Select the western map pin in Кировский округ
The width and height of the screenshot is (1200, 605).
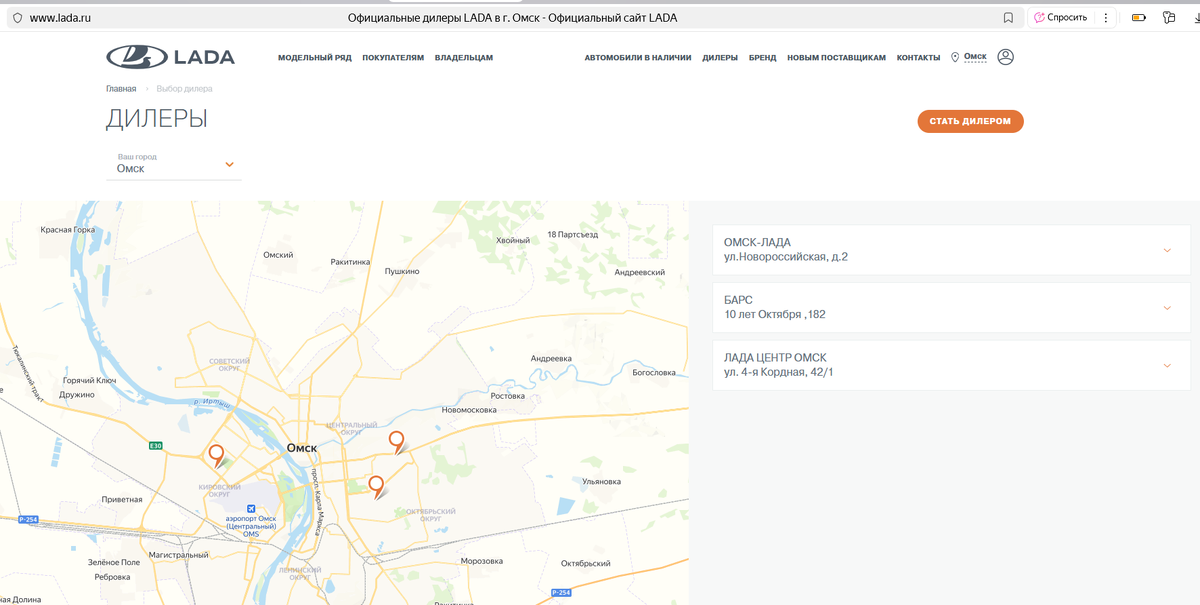point(216,456)
